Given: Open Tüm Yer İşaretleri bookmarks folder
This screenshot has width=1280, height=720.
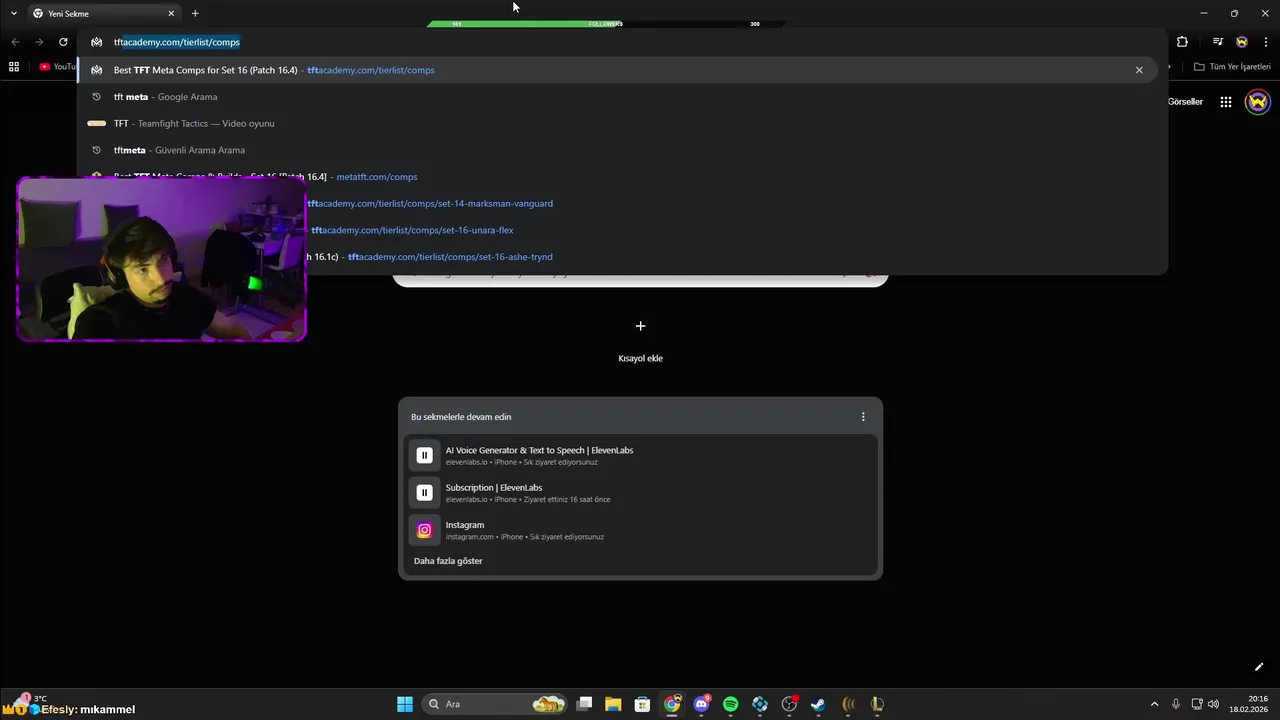Looking at the screenshot, I should coord(1232,67).
